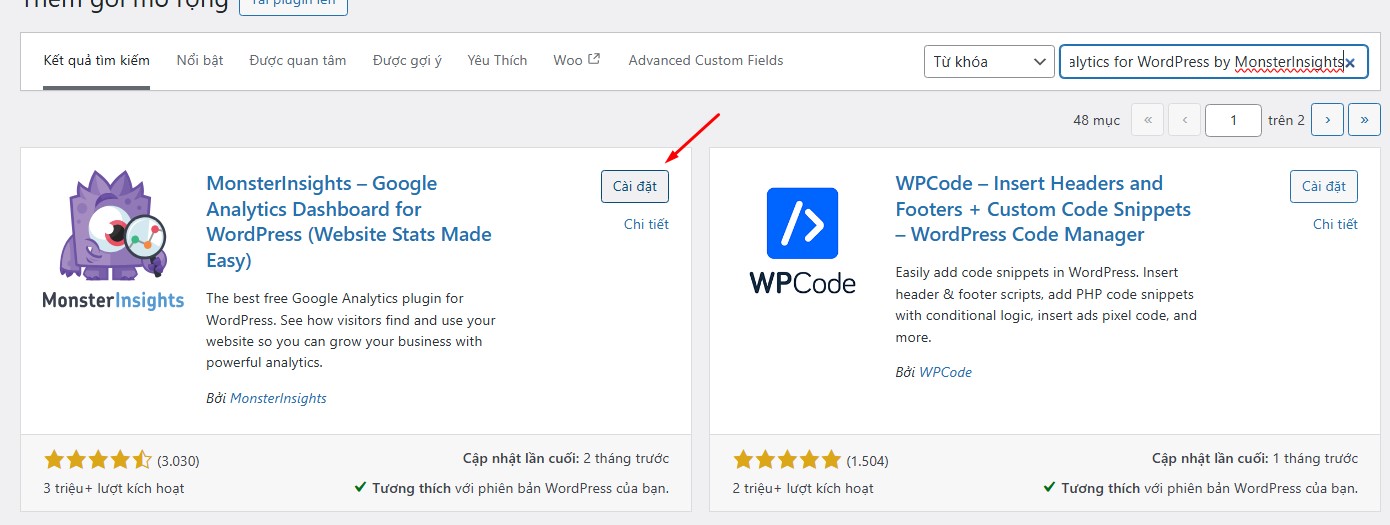Click the 3 triệu+ lượt kích hoạt text
Viewport: 1390px width, 525px height.
point(114,488)
